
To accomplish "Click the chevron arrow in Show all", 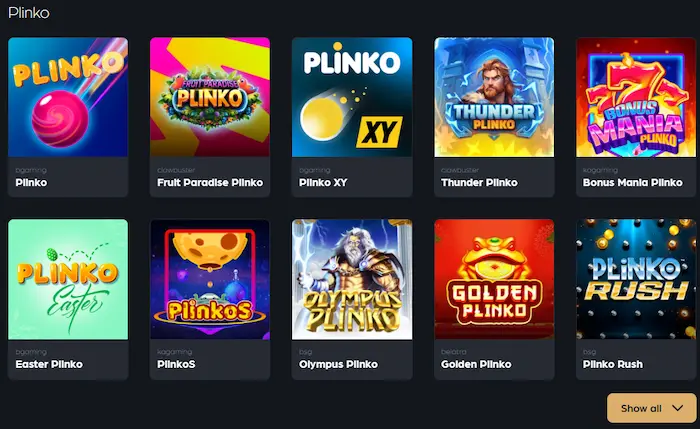I will [x=678, y=408].
